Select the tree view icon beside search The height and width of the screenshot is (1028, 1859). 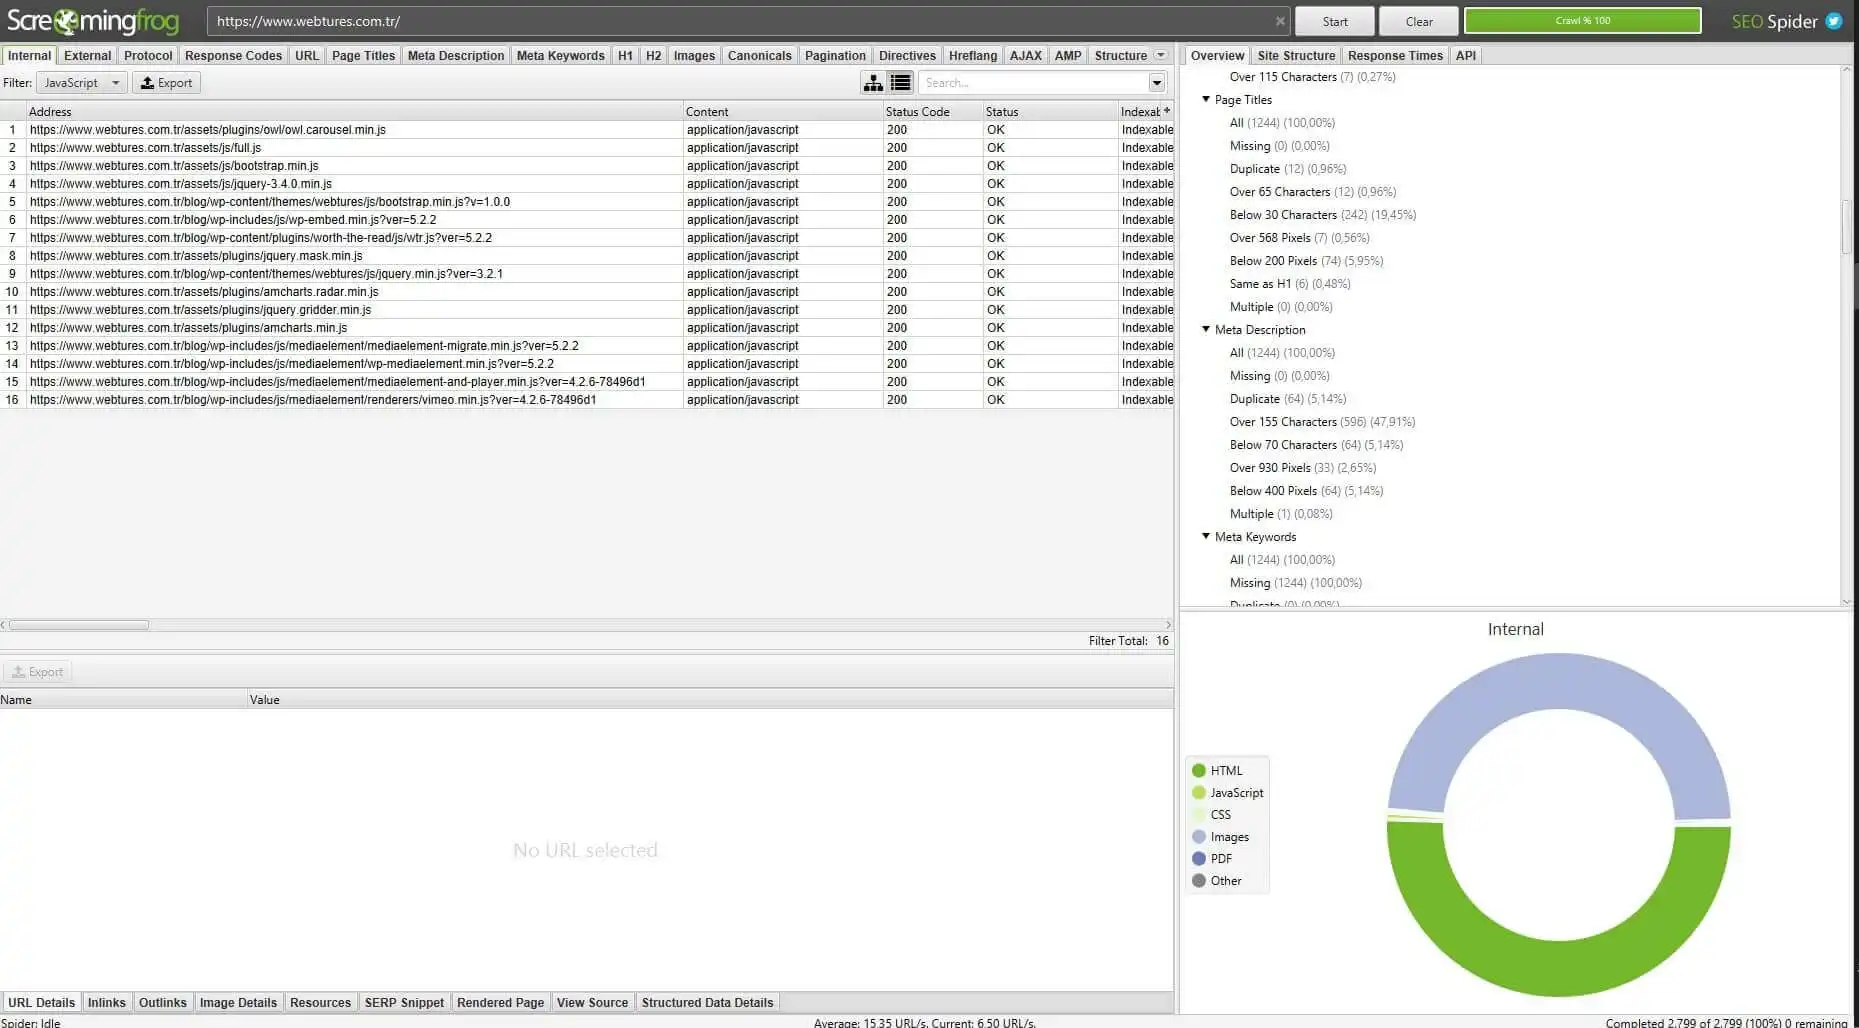873,82
